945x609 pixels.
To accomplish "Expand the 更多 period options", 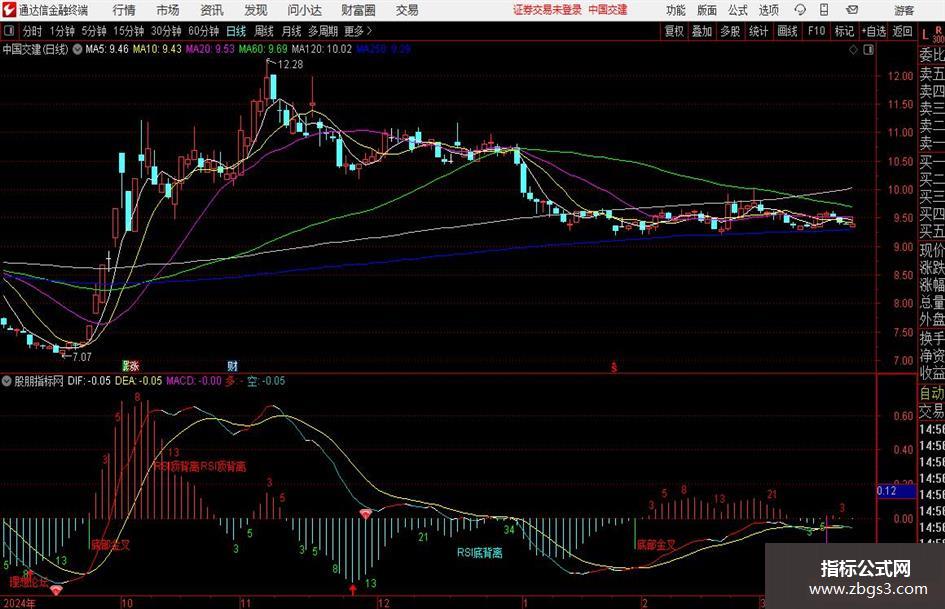I will [358, 31].
